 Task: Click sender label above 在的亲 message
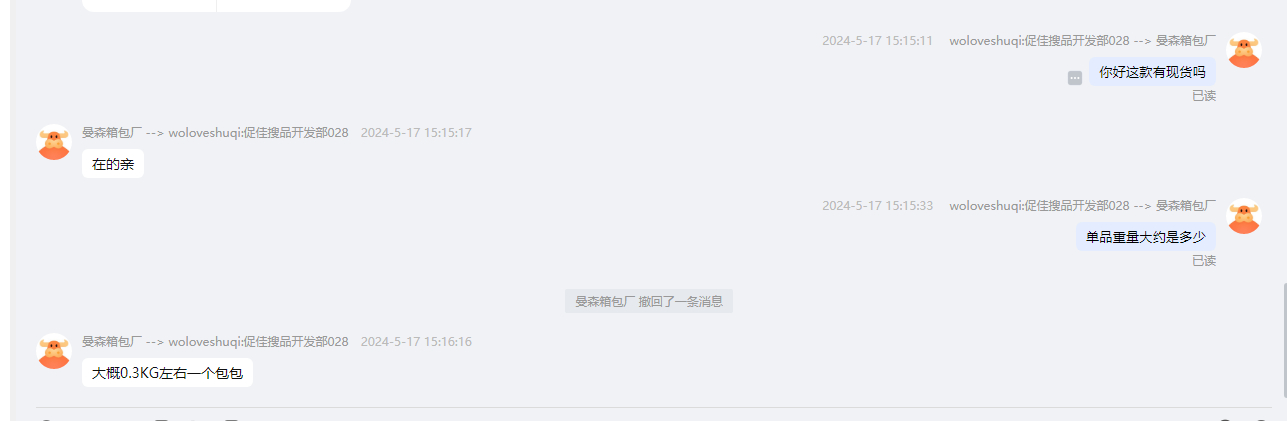point(215,132)
